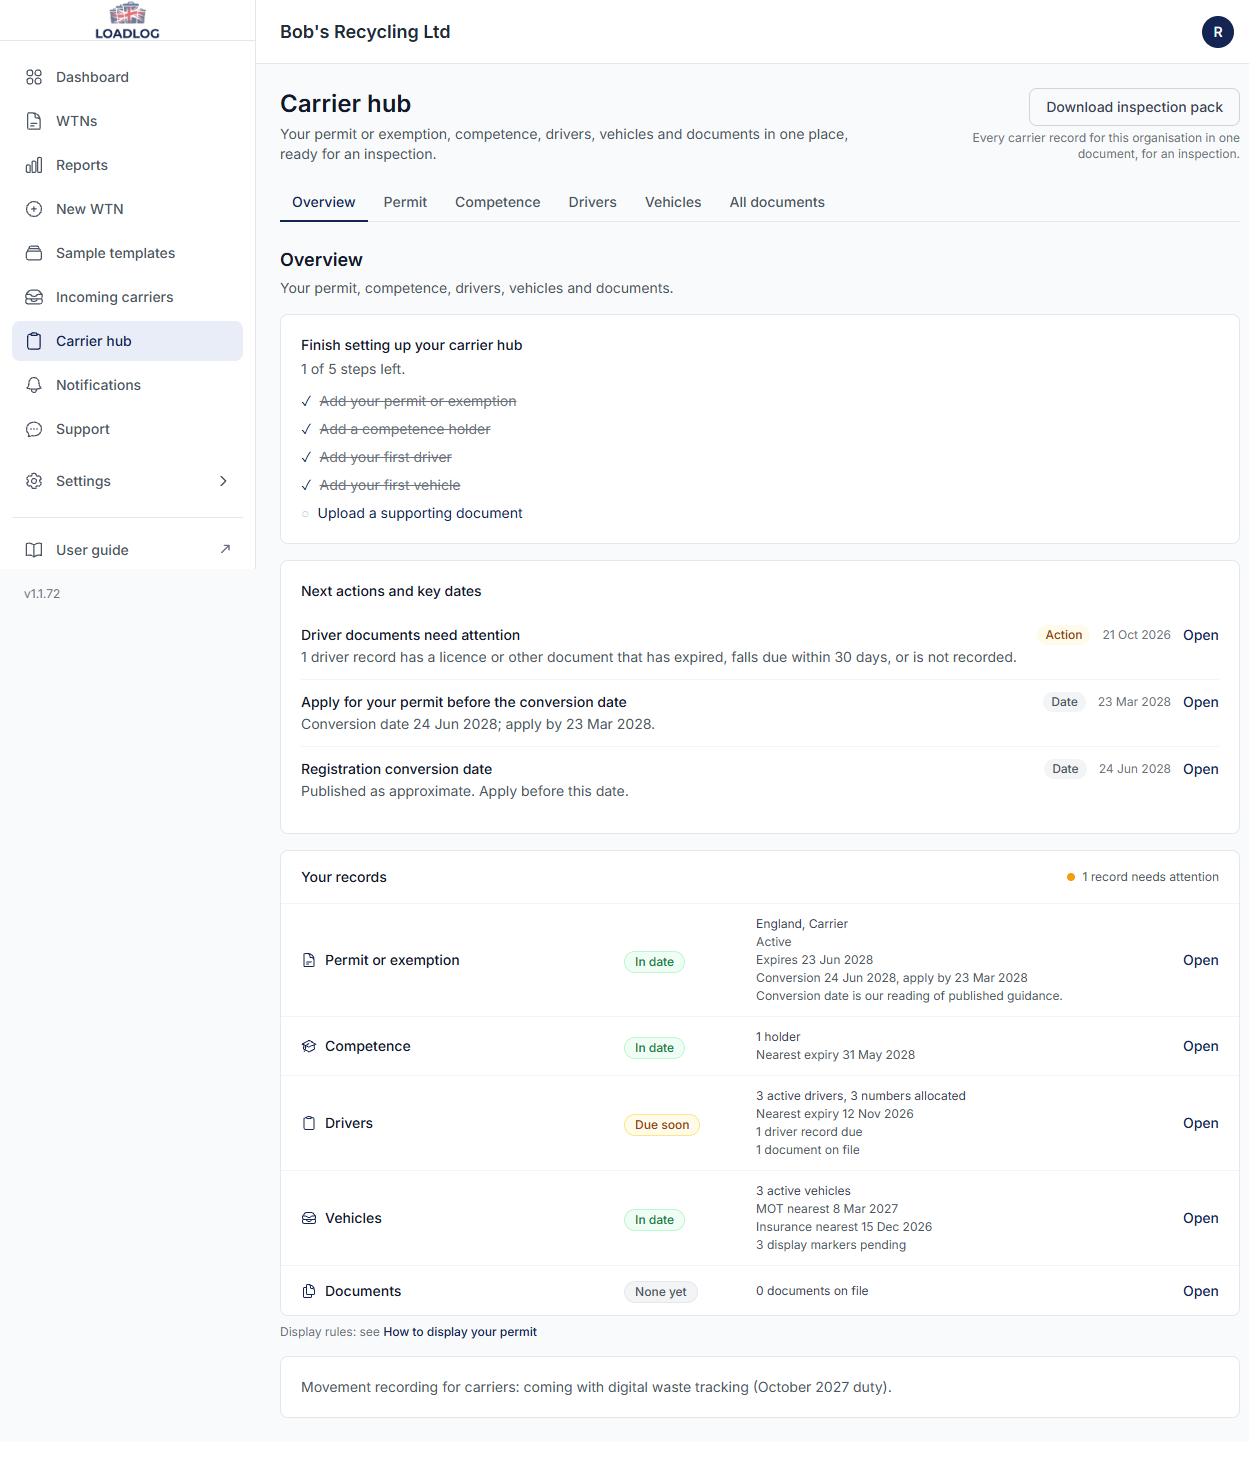Switch to the Competence tab

coord(498,202)
